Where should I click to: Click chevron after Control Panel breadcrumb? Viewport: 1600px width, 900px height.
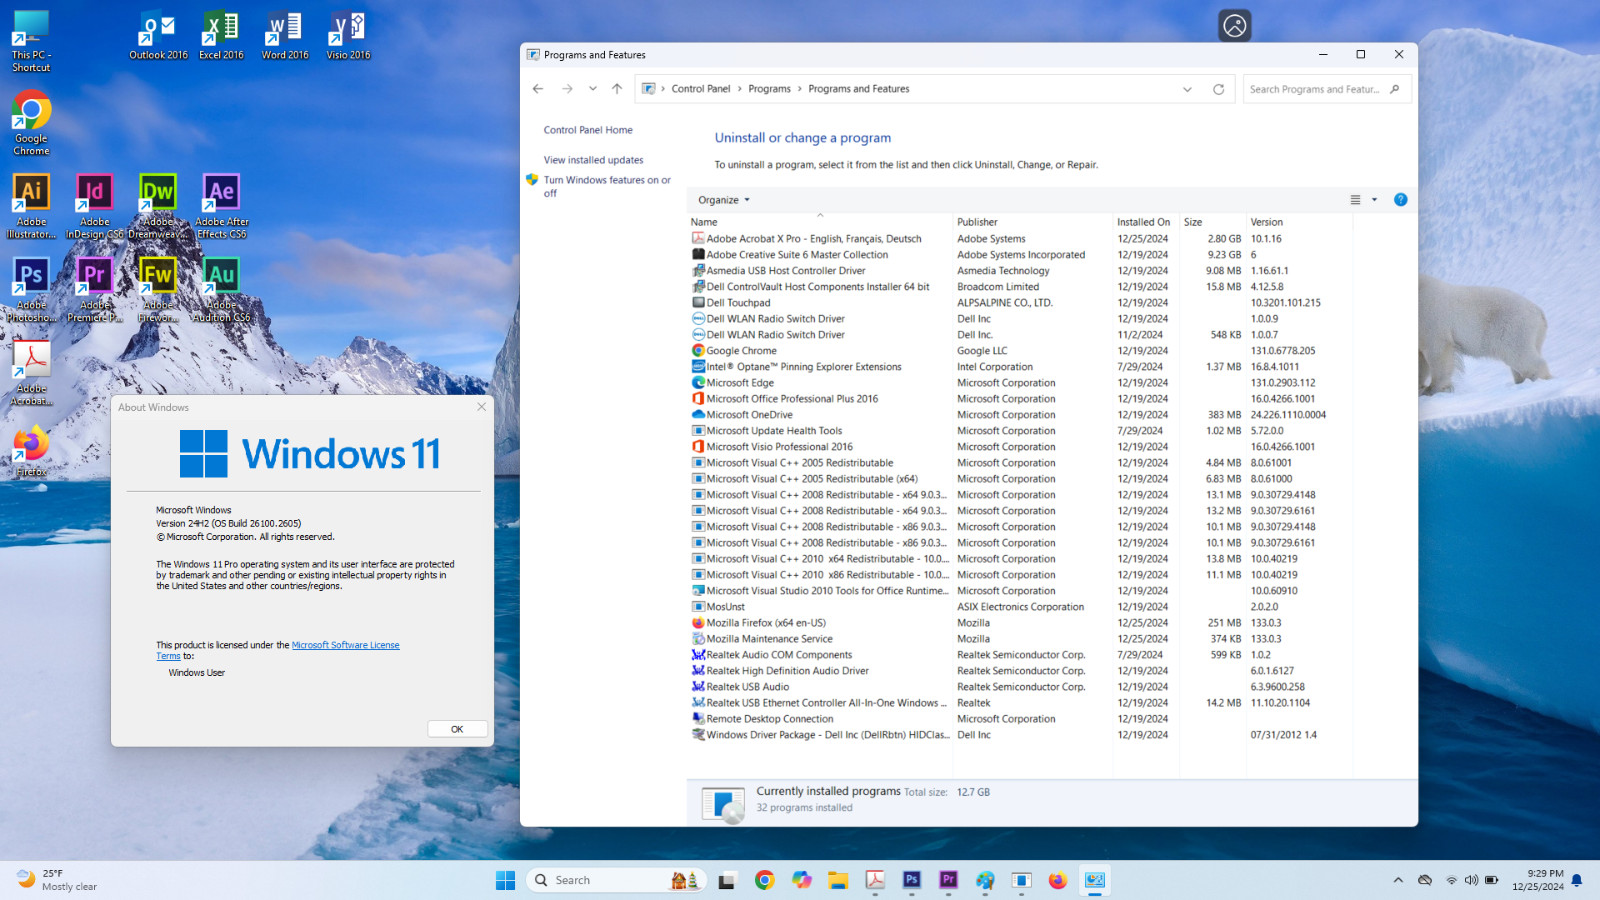pos(740,89)
